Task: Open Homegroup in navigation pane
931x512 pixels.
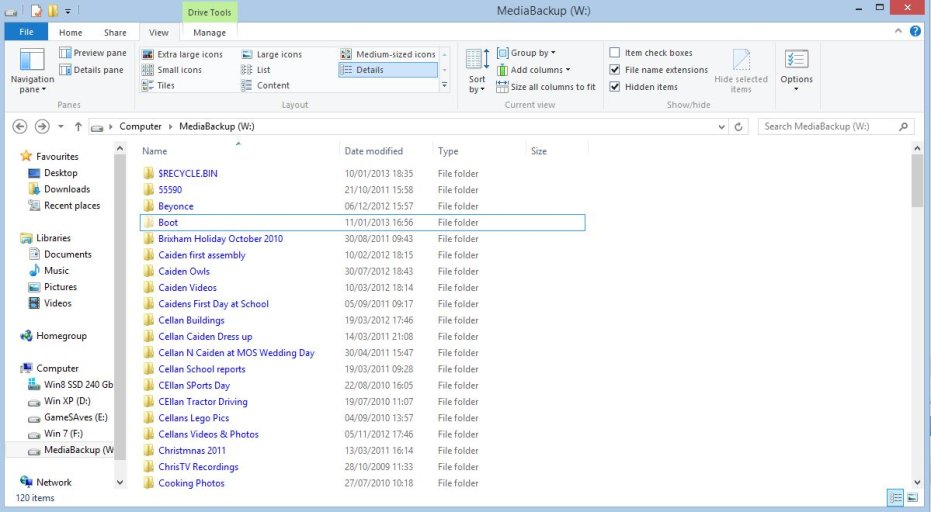Action: pos(54,336)
